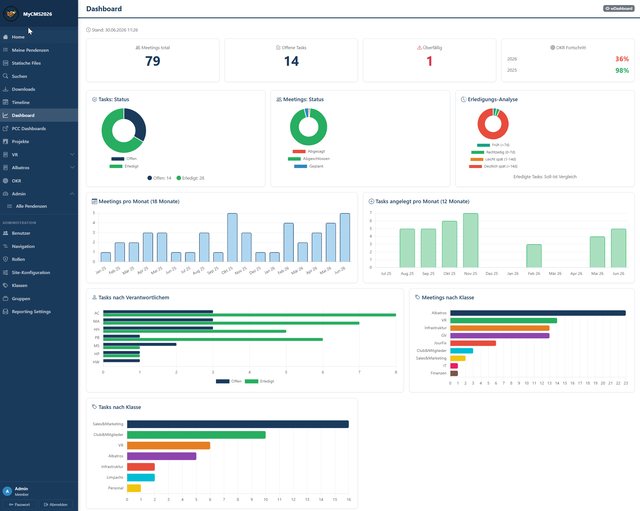Click plus icon beside Tasks angelegt pro Monat
This screenshot has height=511, width=640.
(371, 201)
